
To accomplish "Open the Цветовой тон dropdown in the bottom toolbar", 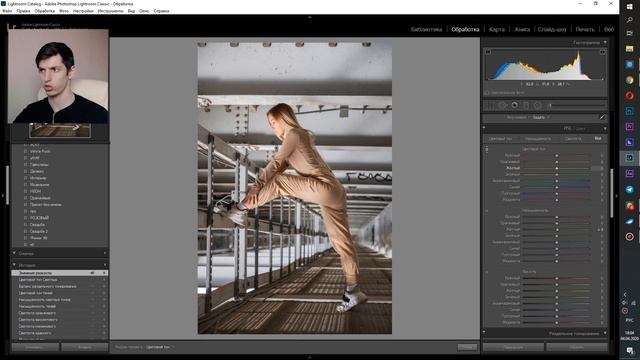I will tap(160, 347).
